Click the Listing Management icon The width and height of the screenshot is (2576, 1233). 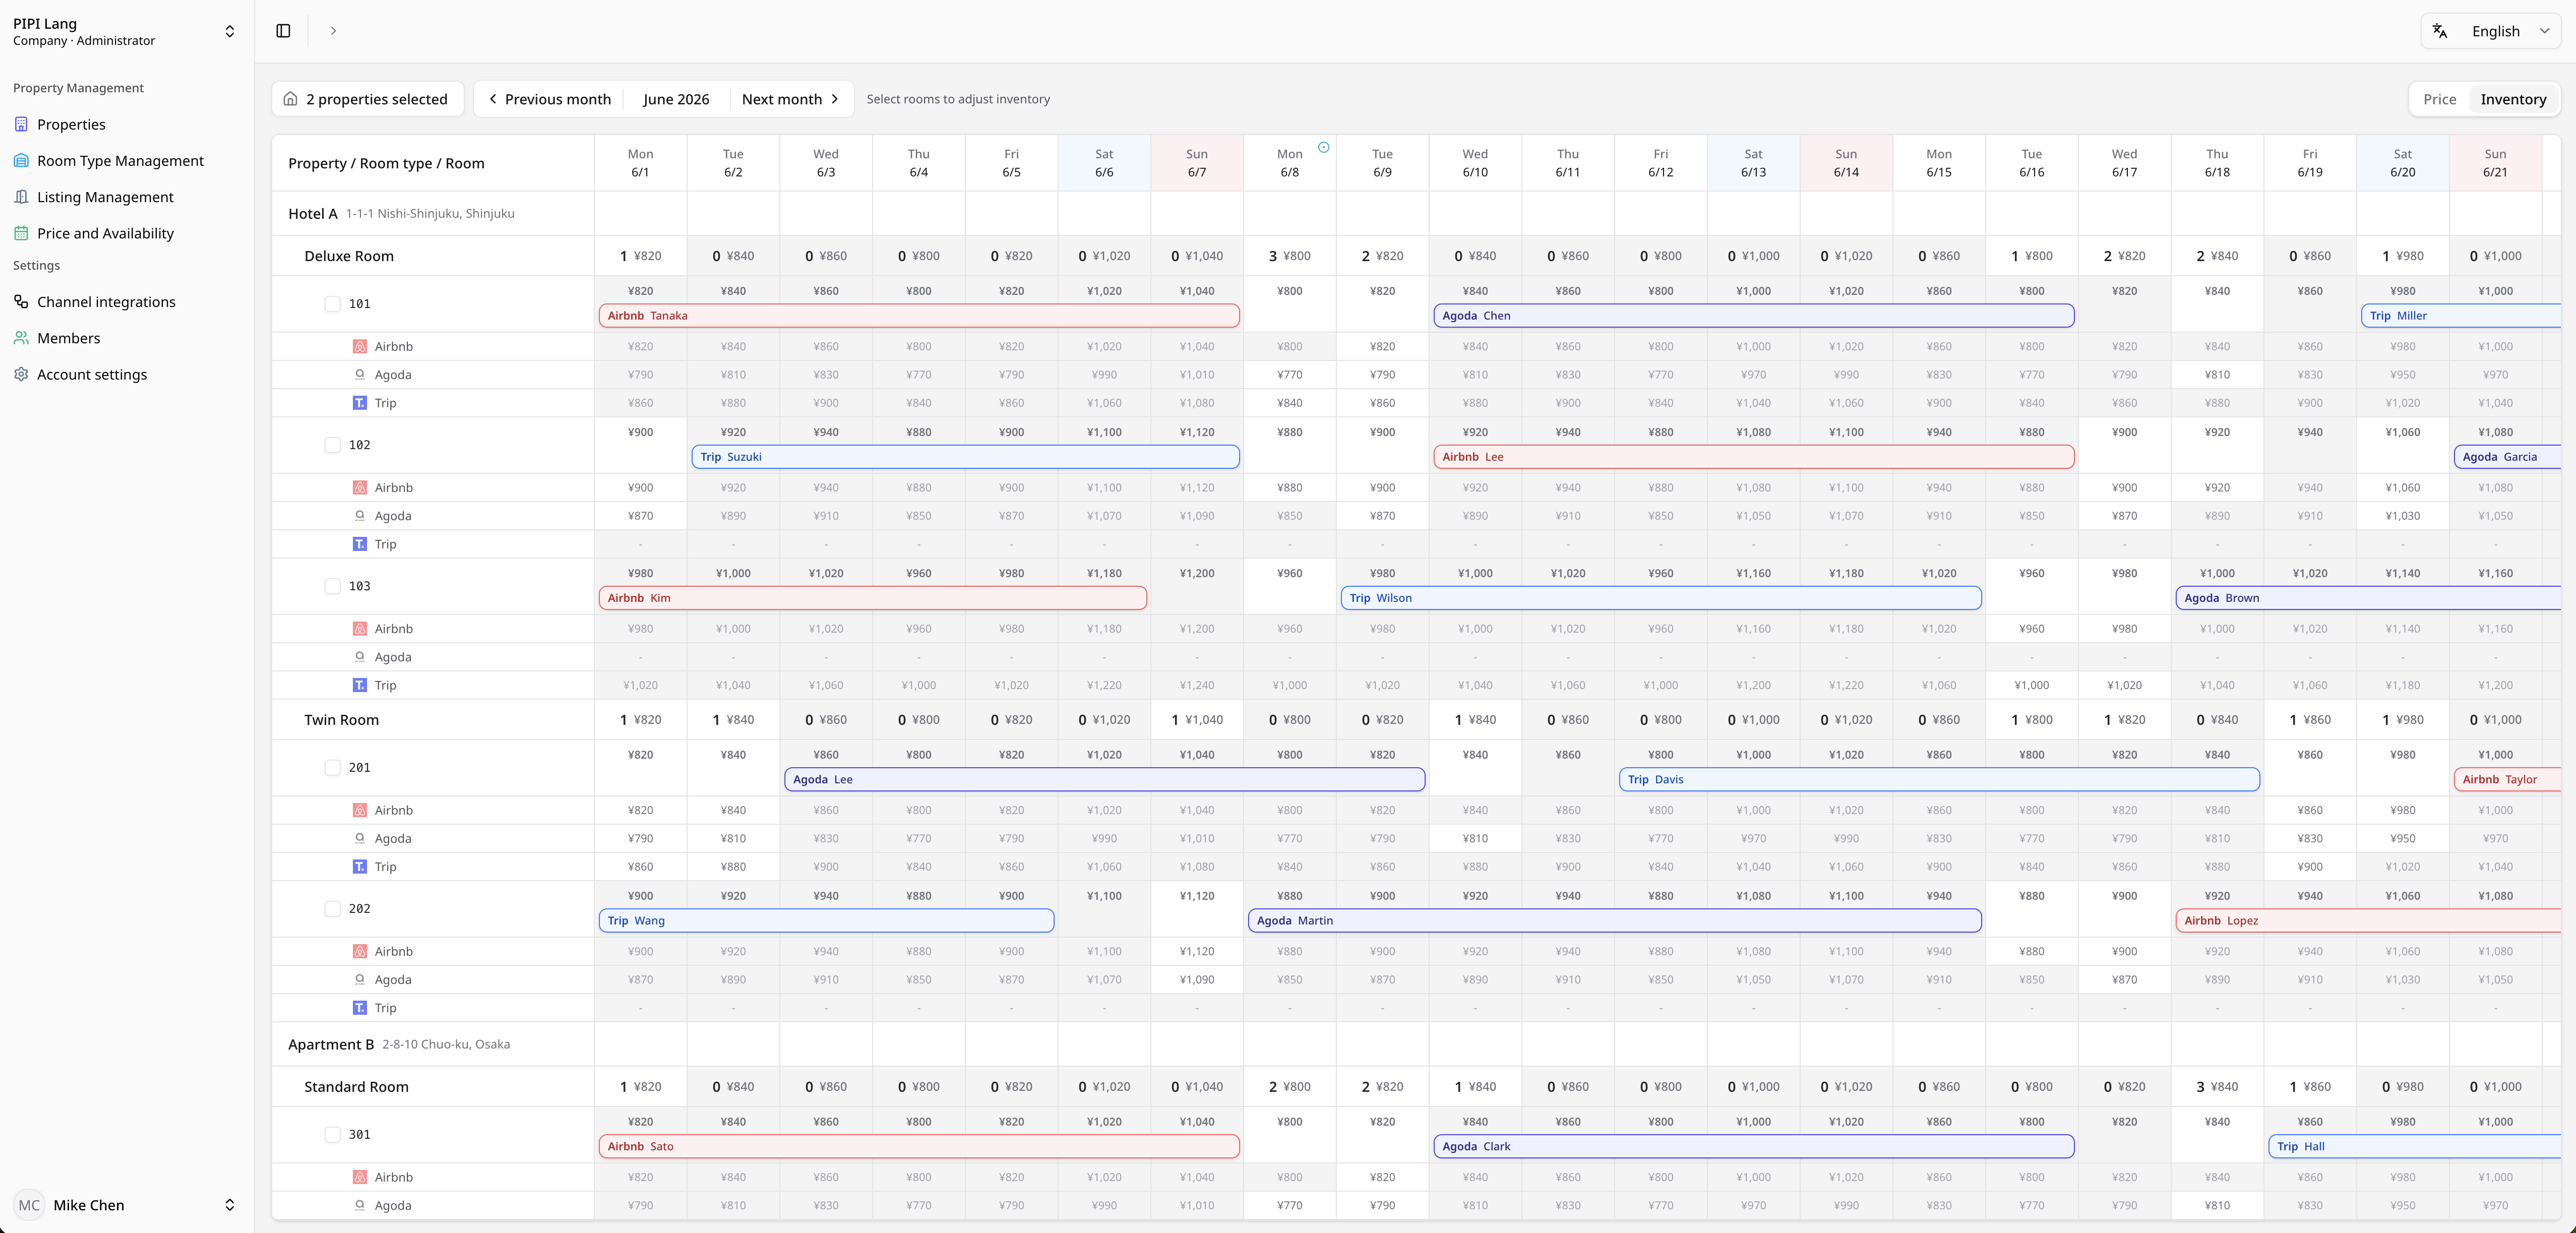21,197
